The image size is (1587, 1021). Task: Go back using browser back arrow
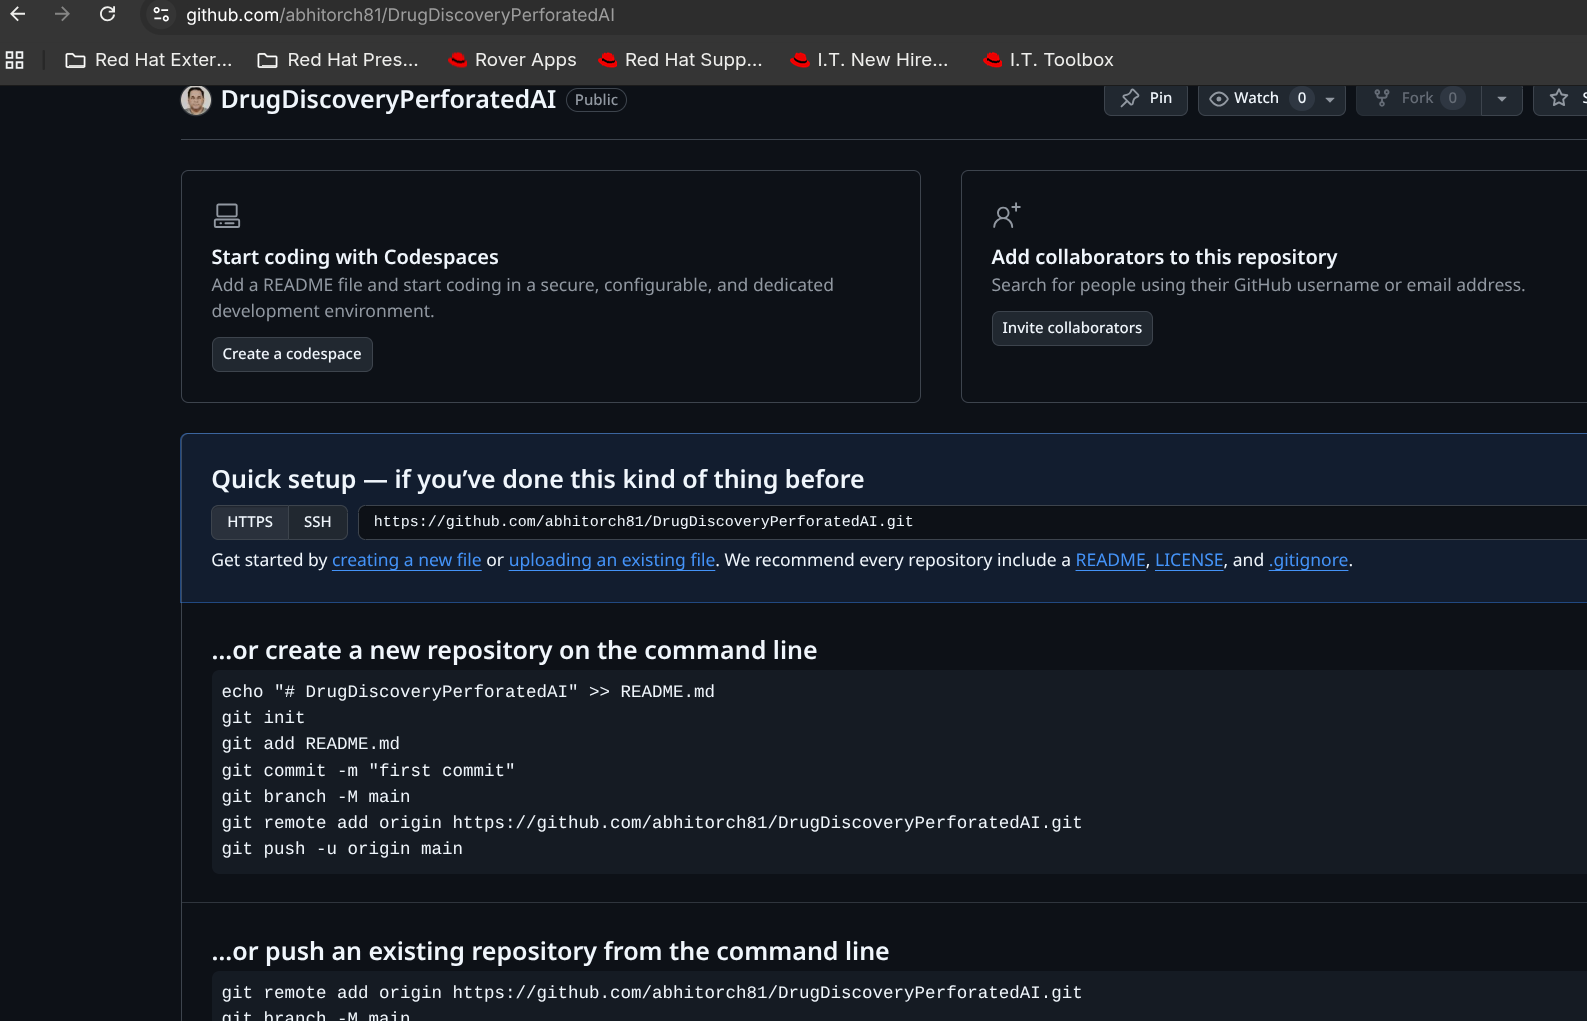coord(18,14)
